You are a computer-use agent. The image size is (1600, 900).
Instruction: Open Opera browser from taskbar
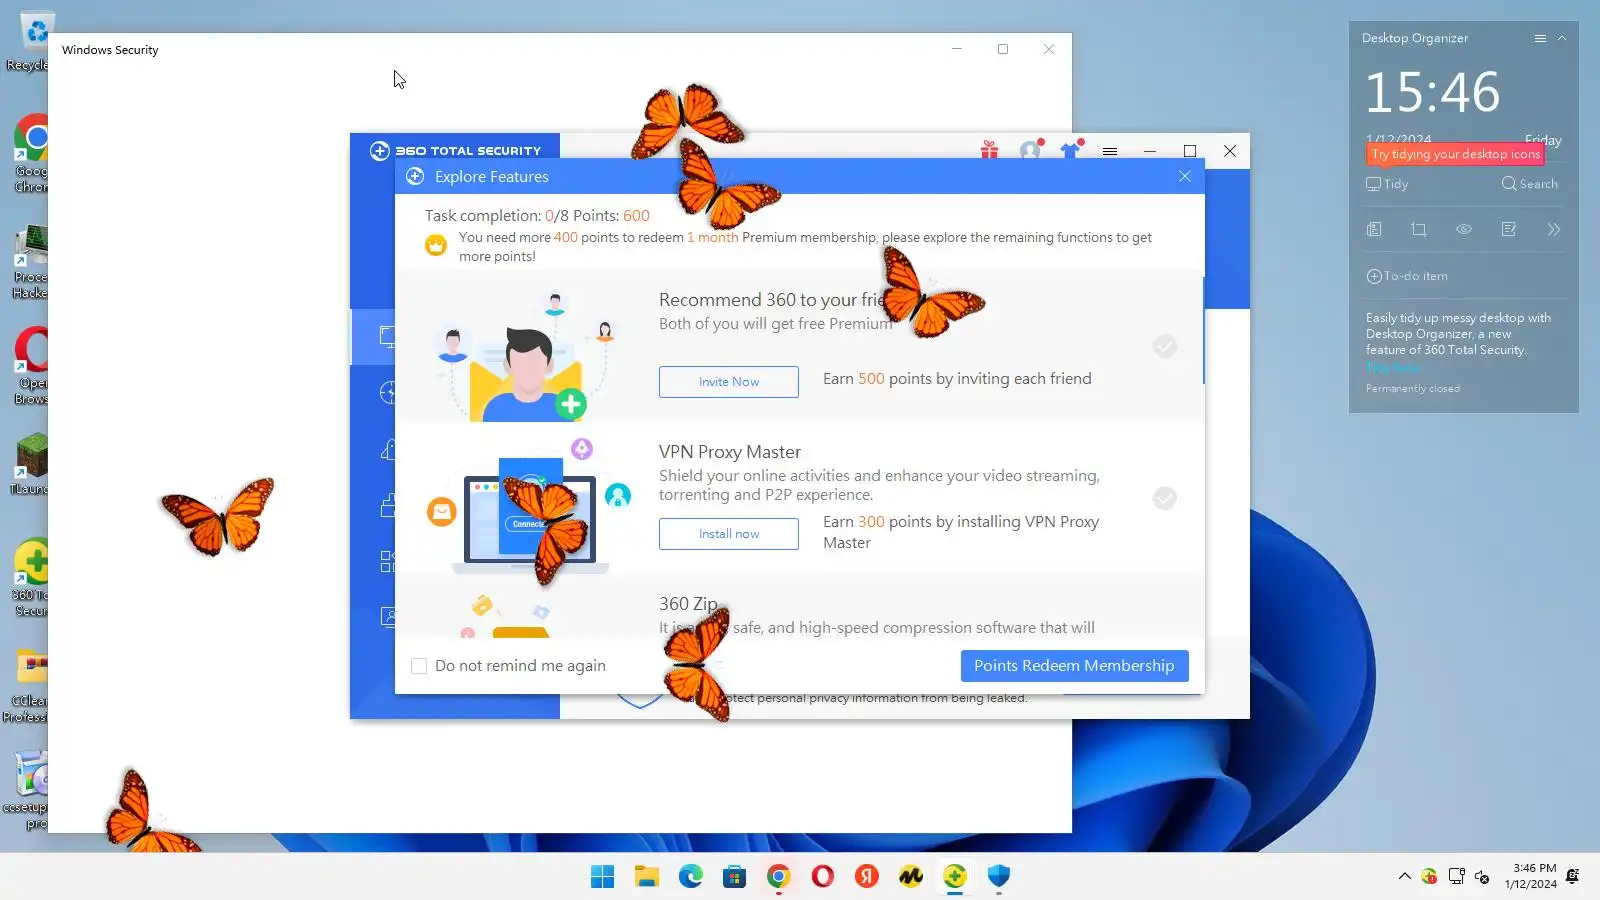tap(823, 877)
